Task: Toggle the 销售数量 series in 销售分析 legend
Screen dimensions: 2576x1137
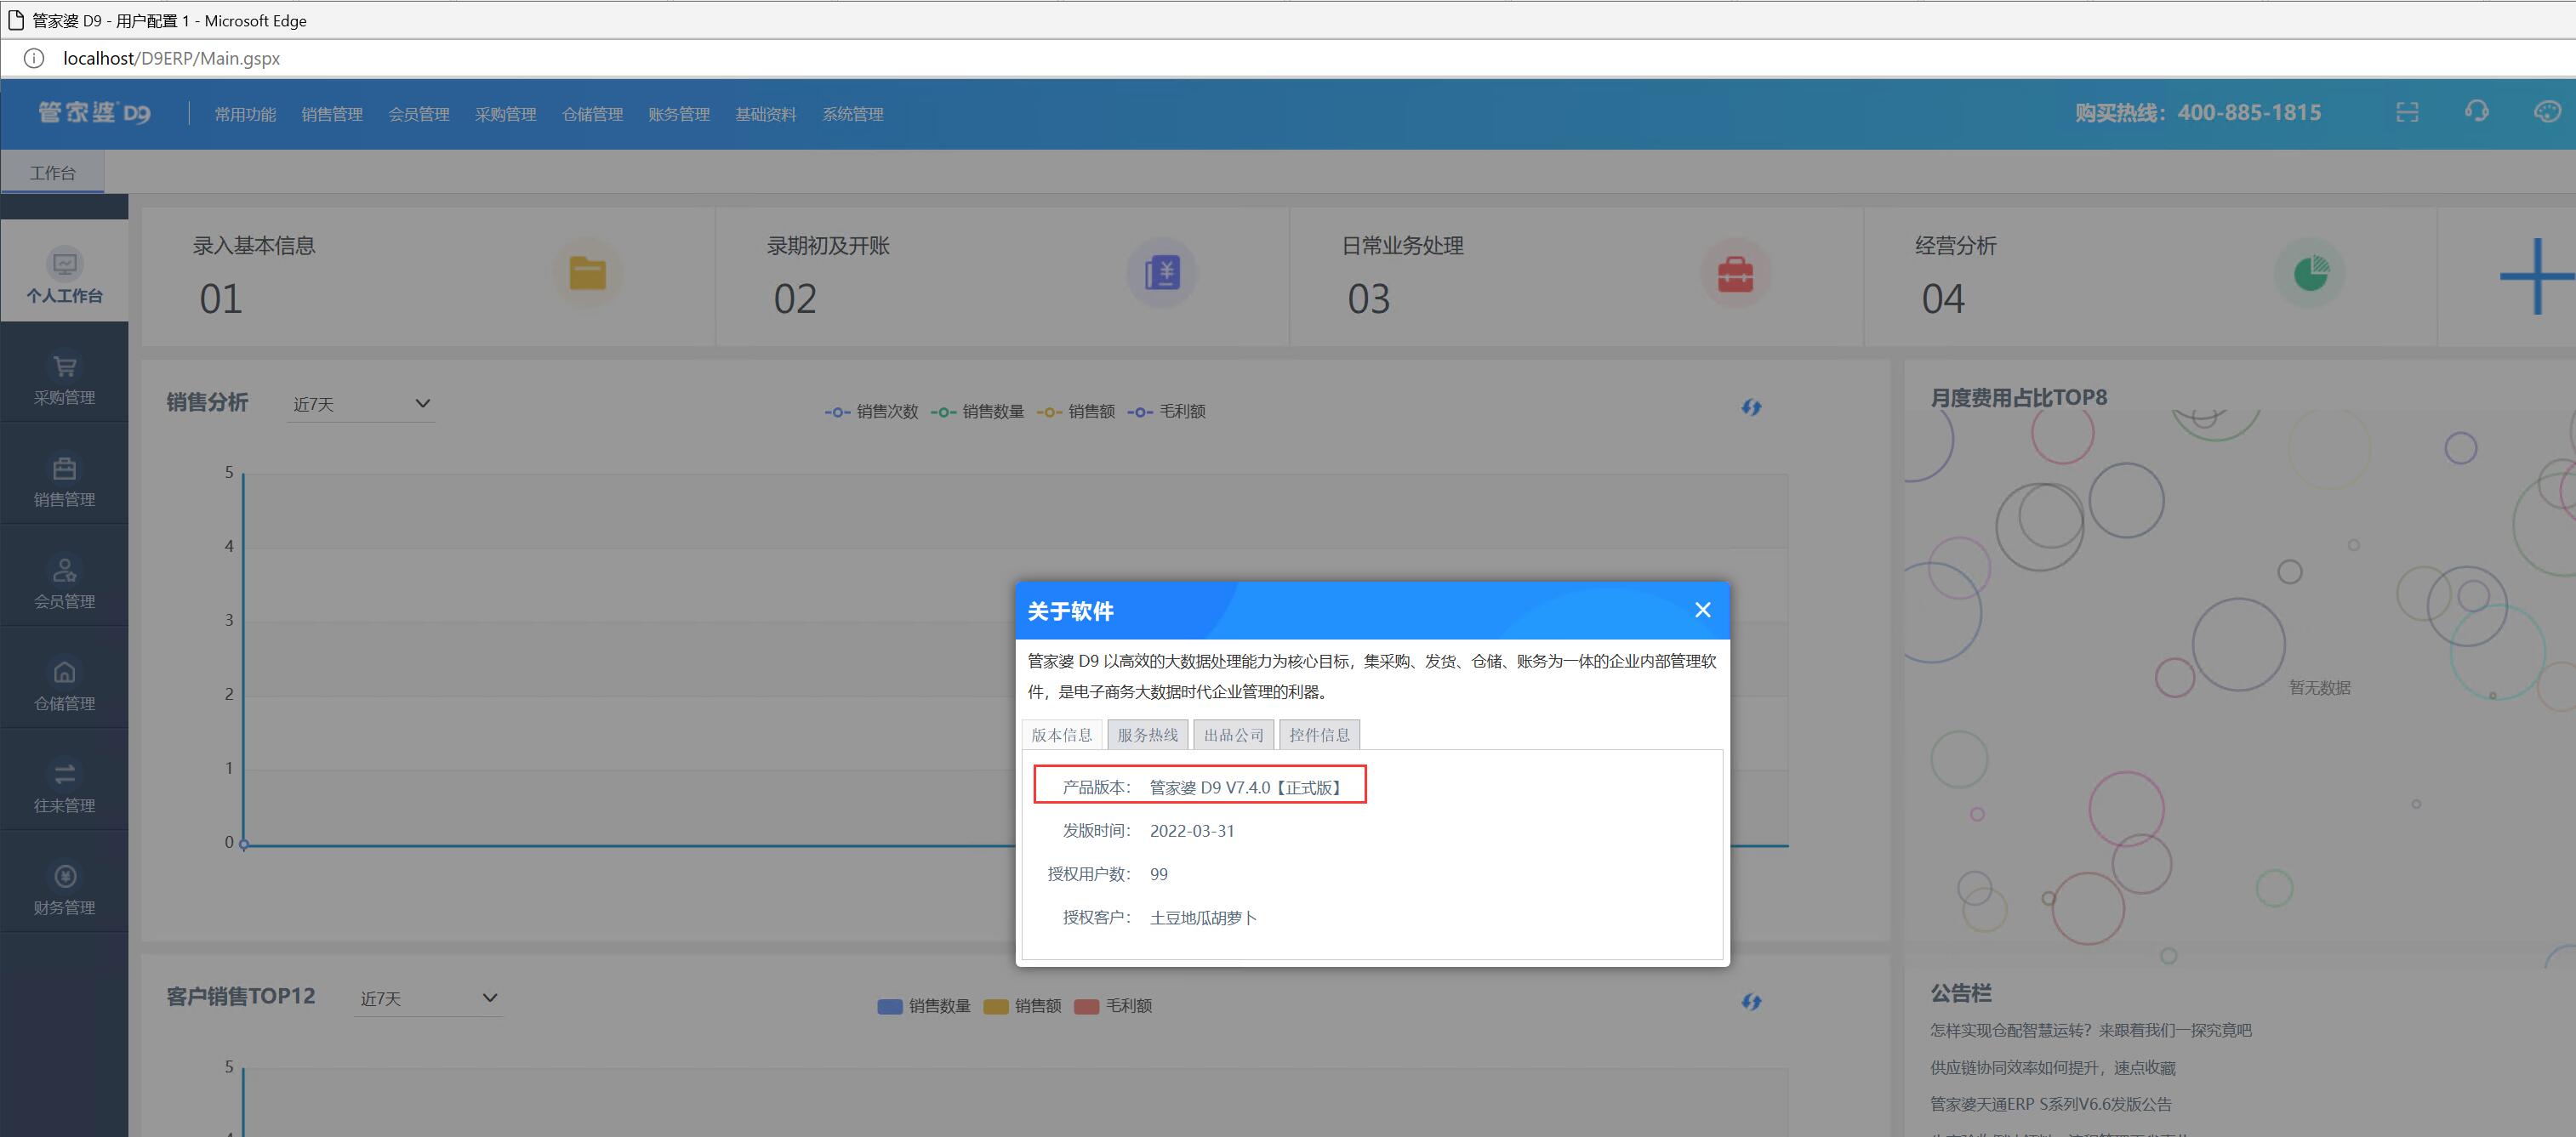Action: click(x=977, y=411)
